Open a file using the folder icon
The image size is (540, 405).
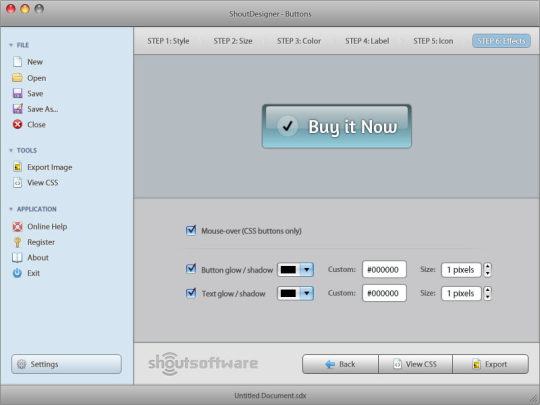coord(17,78)
